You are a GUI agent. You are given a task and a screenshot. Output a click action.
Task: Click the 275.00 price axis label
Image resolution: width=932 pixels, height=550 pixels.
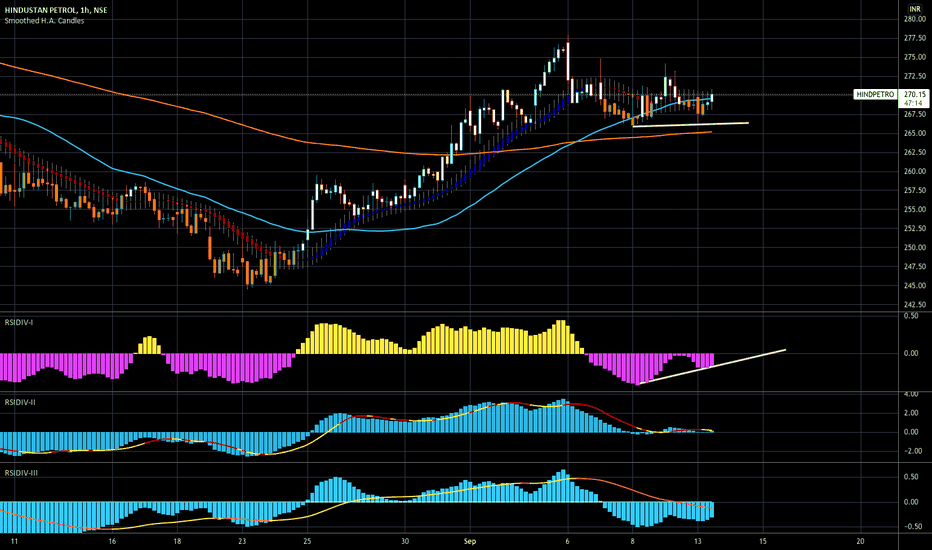click(x=915, y=57)
